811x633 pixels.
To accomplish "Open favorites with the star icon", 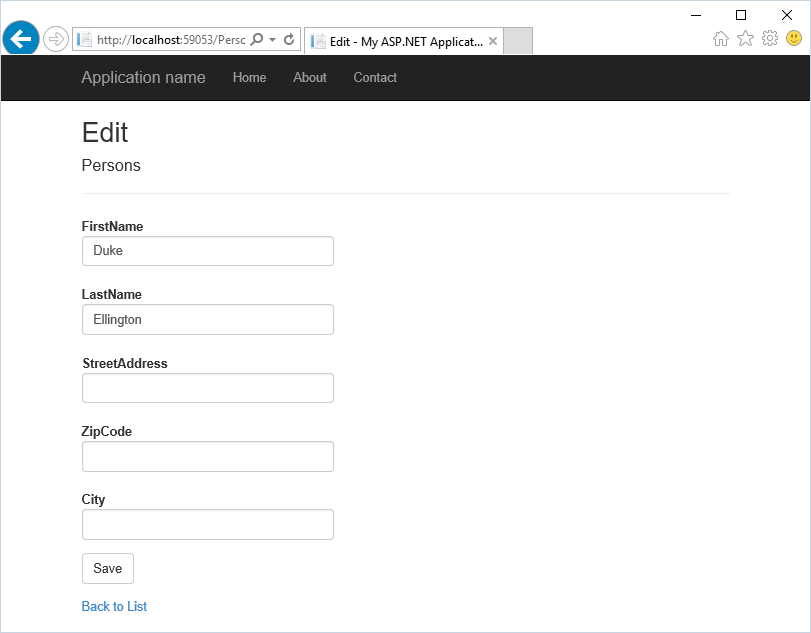I will [x=745, y=38].
